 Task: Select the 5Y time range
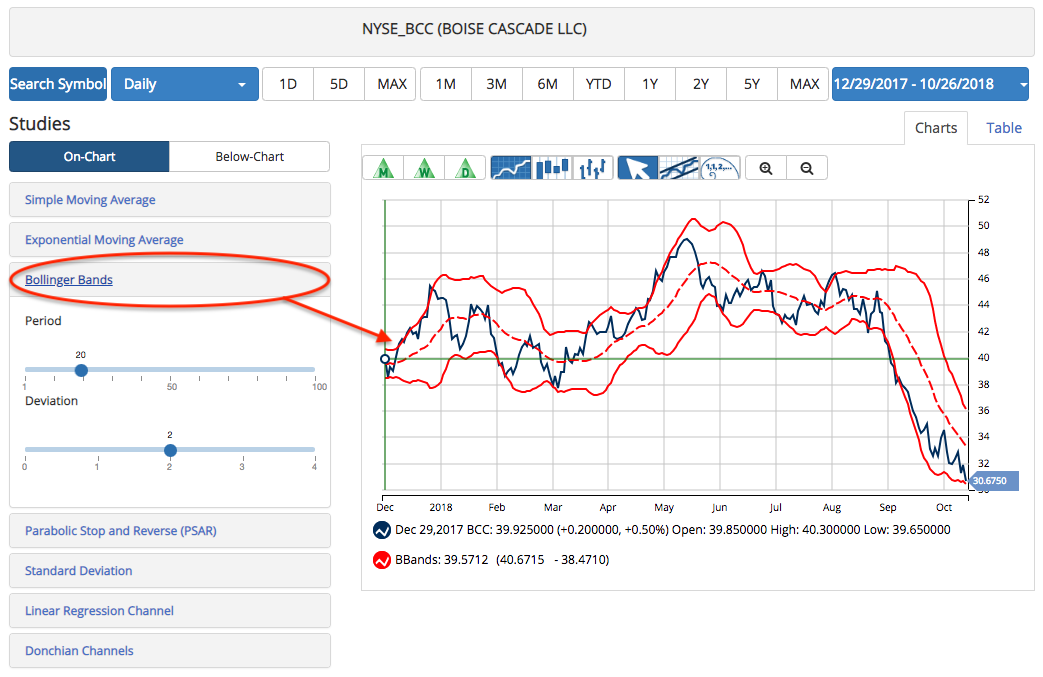752,84
